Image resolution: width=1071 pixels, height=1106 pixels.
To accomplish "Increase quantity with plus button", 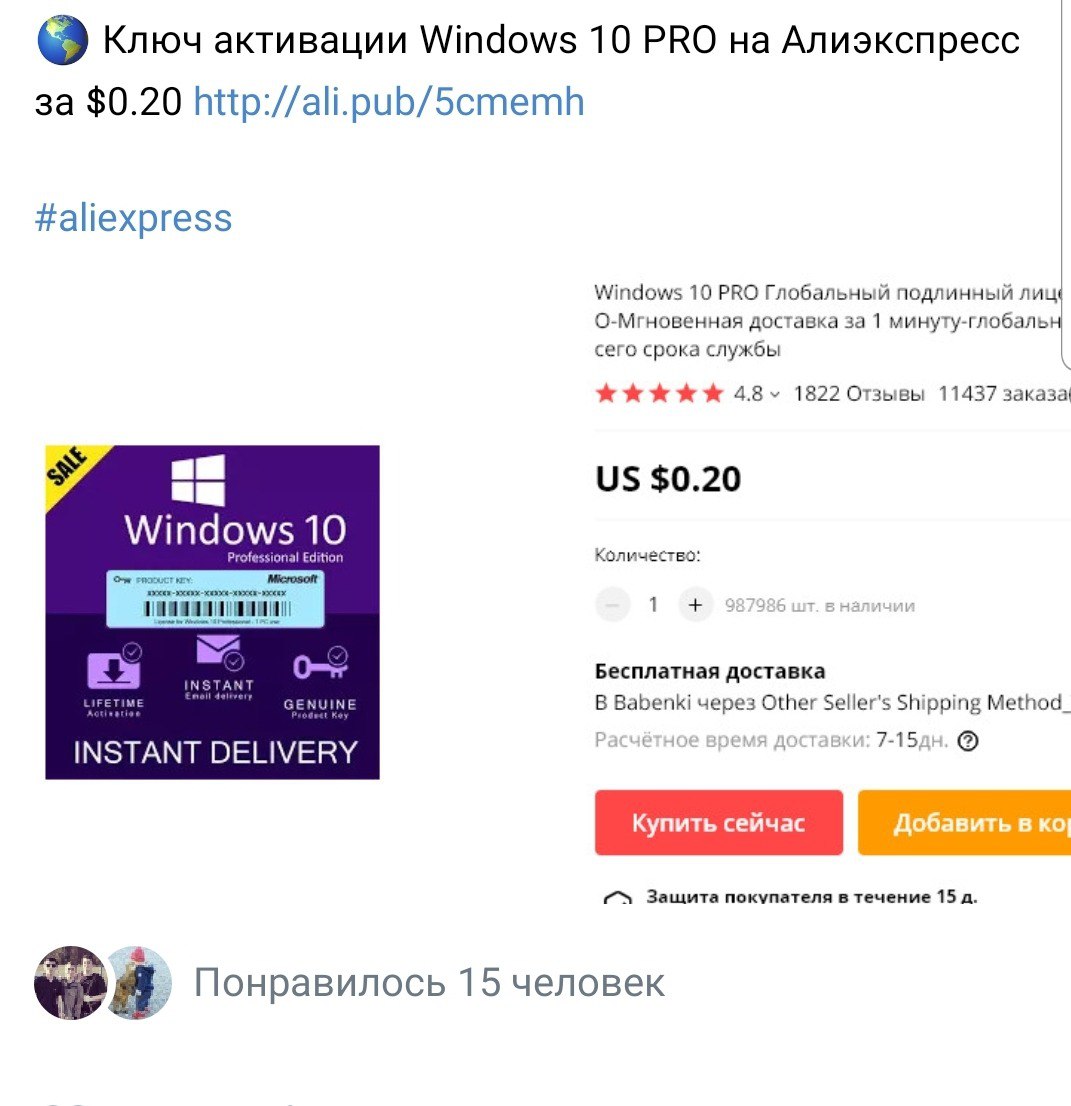I will [x=695, y=605].
